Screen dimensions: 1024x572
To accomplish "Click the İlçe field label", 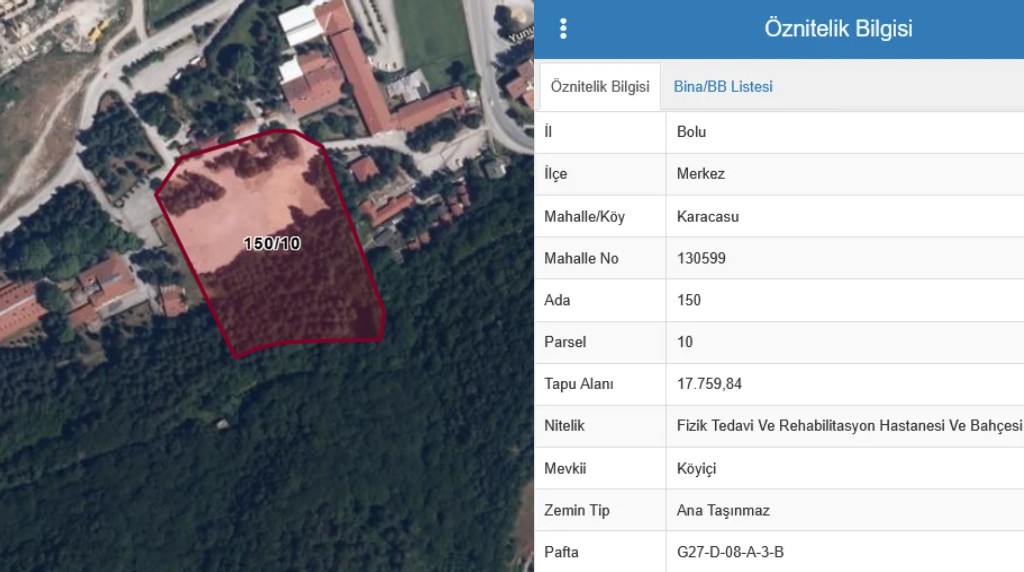I will (556, 174).
